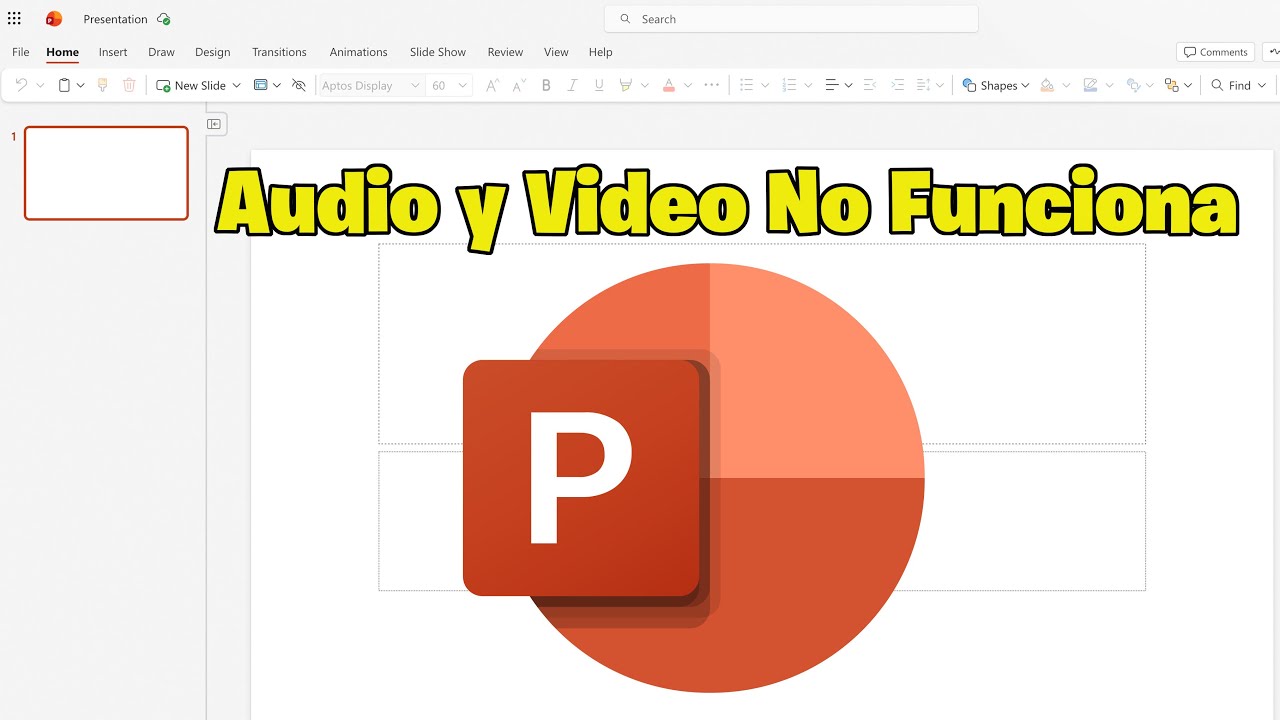Click the line spacing icon
This screenshot has width=1280, height=720.
923,85
